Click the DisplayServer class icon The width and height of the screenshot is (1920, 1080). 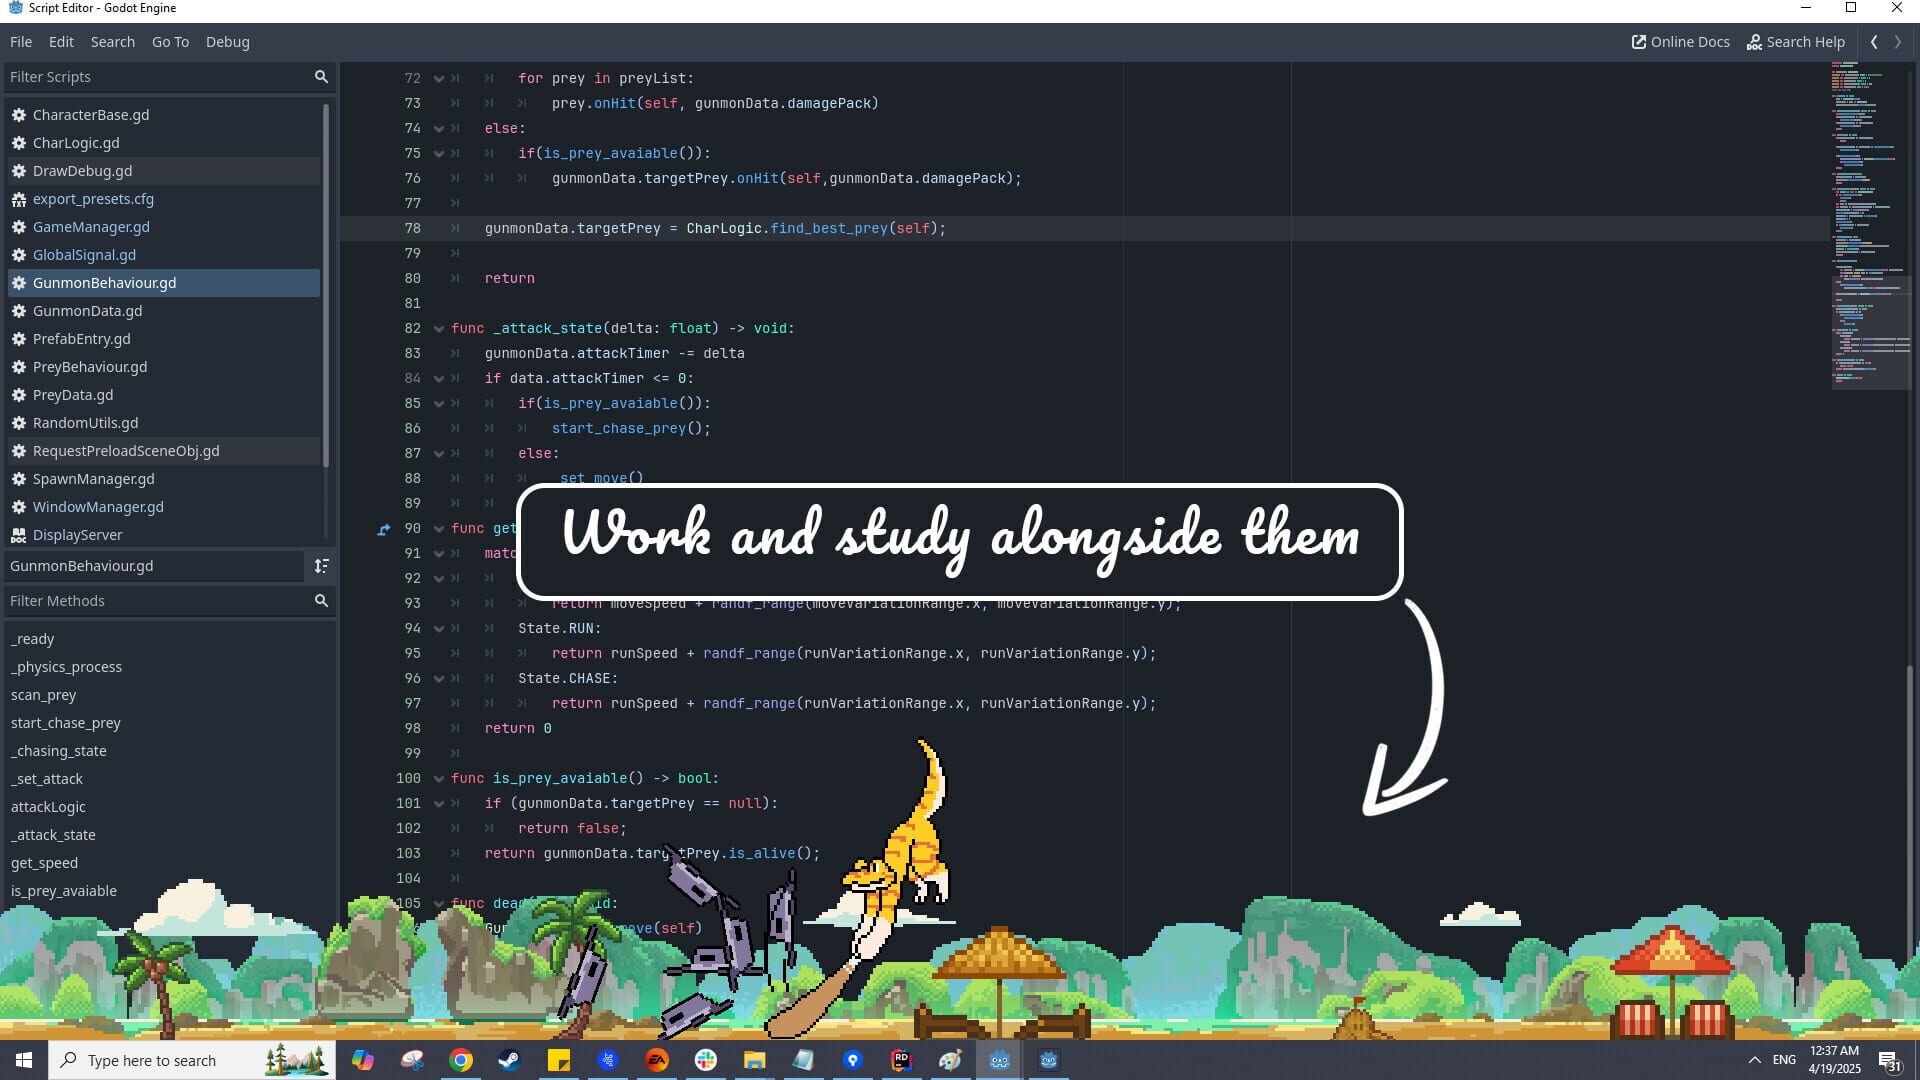point(19,535)
